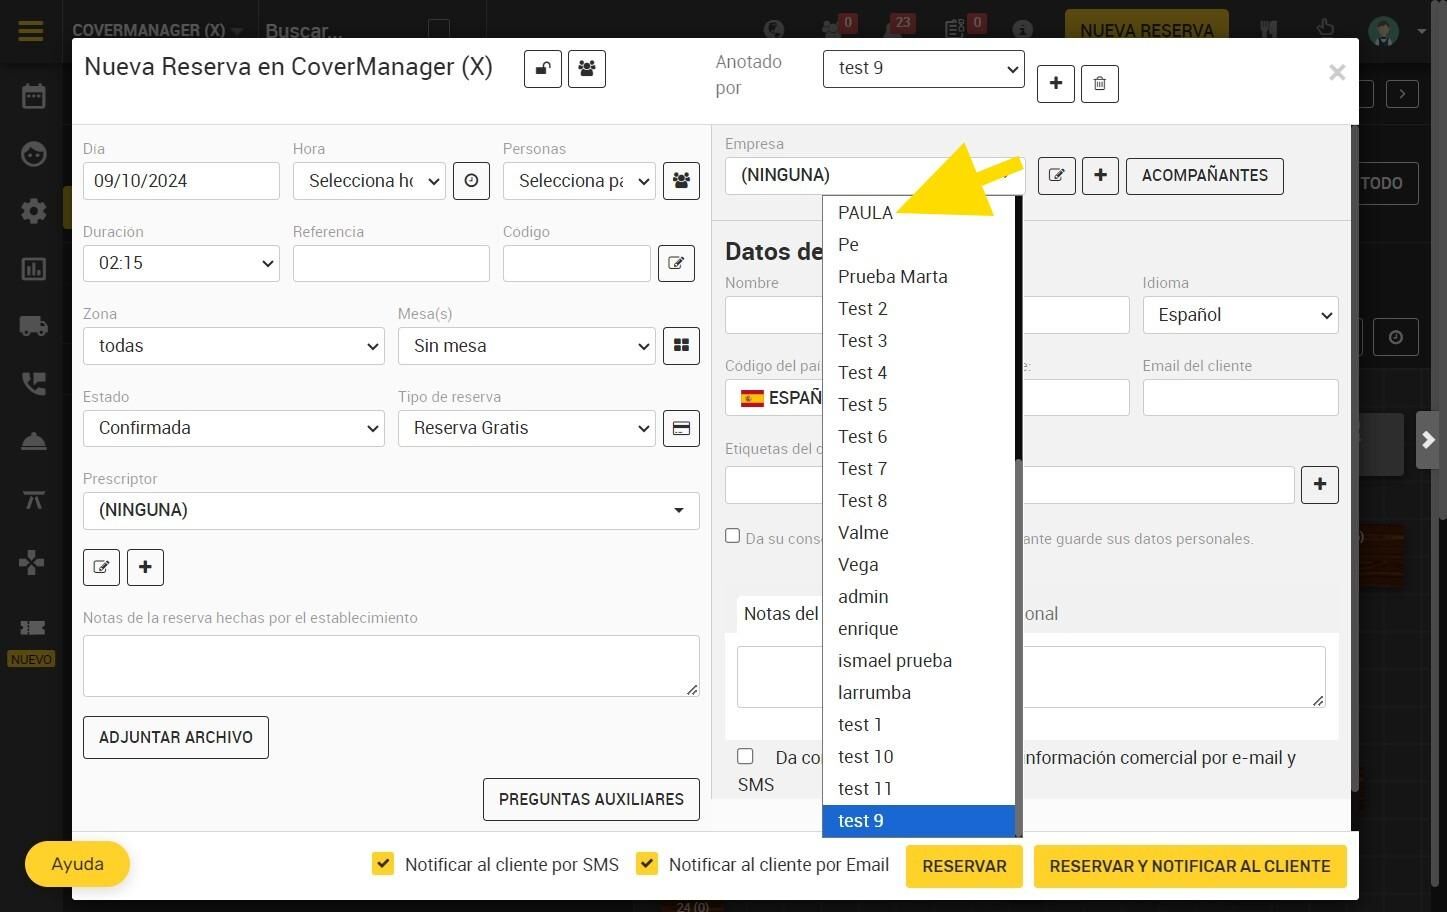Close the Nueva Reserva dialog
Screen dimensions: 1447x912
click(1337, 72)
